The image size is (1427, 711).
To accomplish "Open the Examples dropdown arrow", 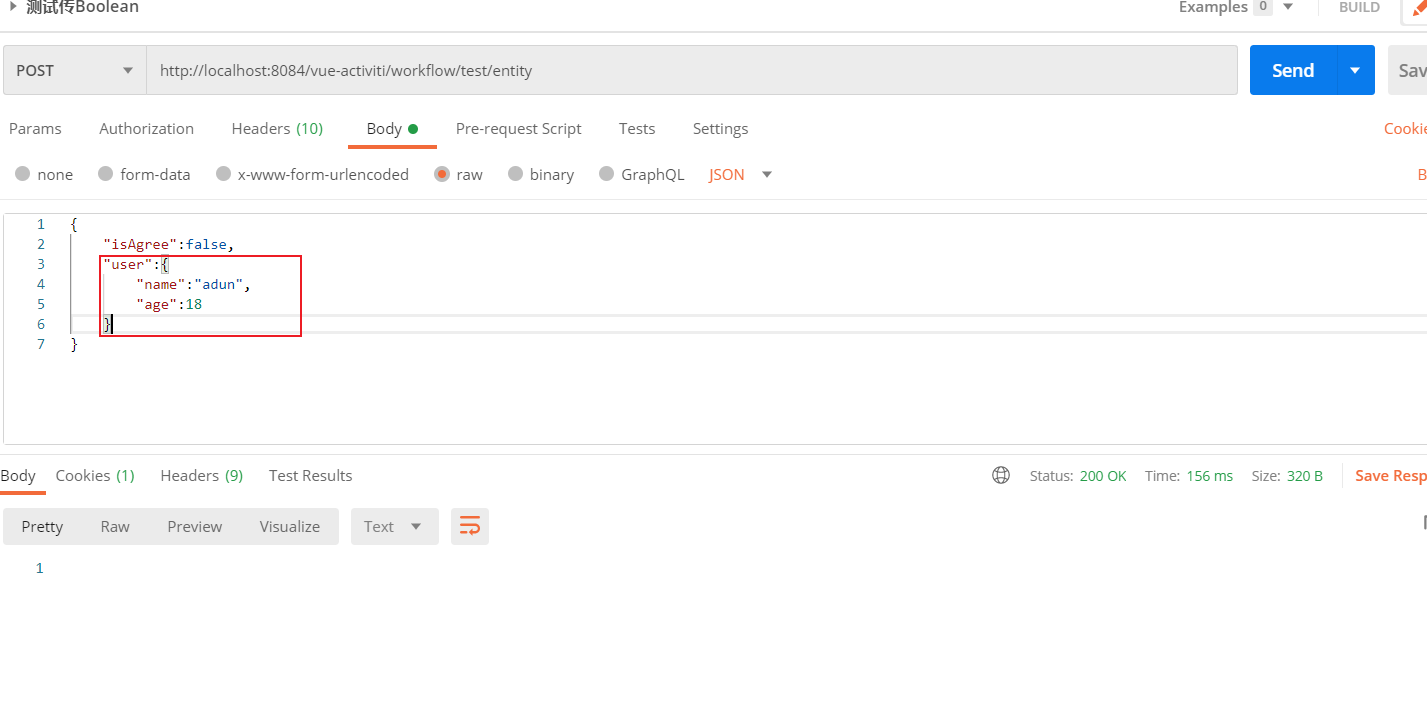I will pyautogui.click(x=1288, y=7).
